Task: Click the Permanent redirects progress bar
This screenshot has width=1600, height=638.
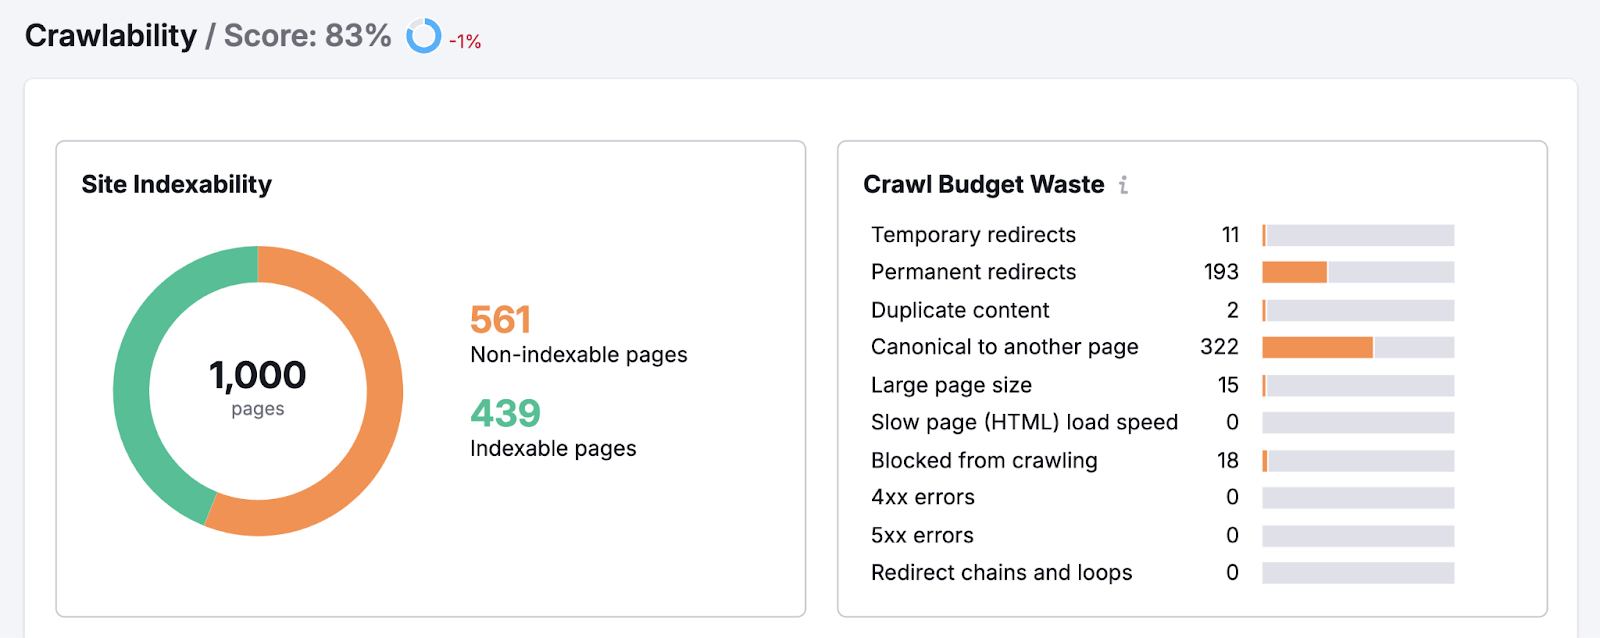Action: pos(1358,272)
